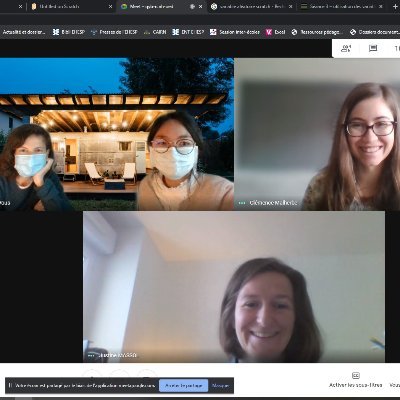400x400 pixels.
Task: Switch to the tab right of Meet
Action: (252, 6)
